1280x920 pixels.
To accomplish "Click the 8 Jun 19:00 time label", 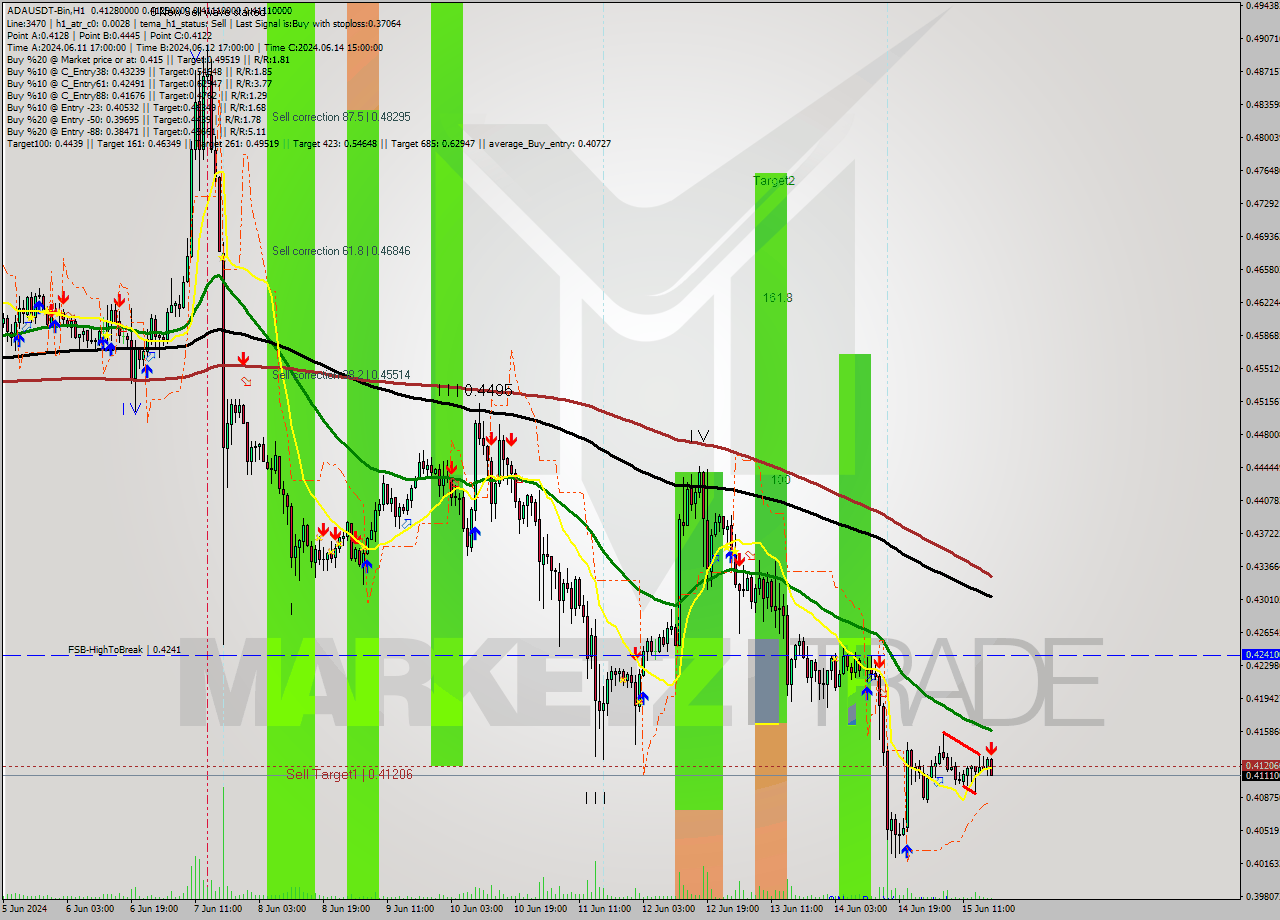I will point(344,908).
